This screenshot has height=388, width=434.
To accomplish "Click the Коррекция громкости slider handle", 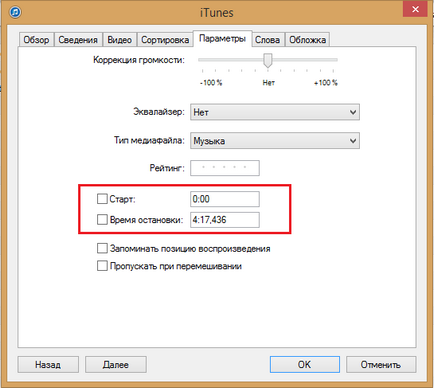I will tap(268, 60).
